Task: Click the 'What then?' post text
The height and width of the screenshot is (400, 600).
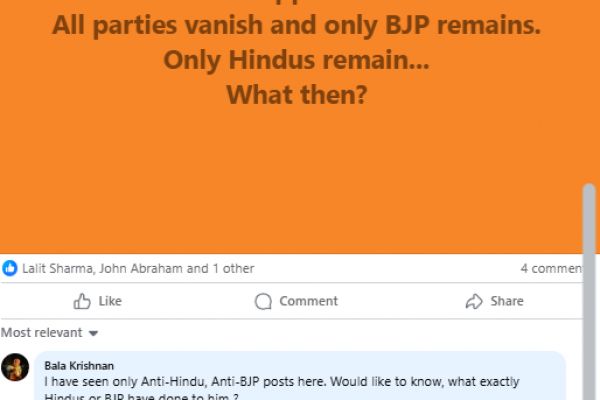Action: tap(297, 95)
